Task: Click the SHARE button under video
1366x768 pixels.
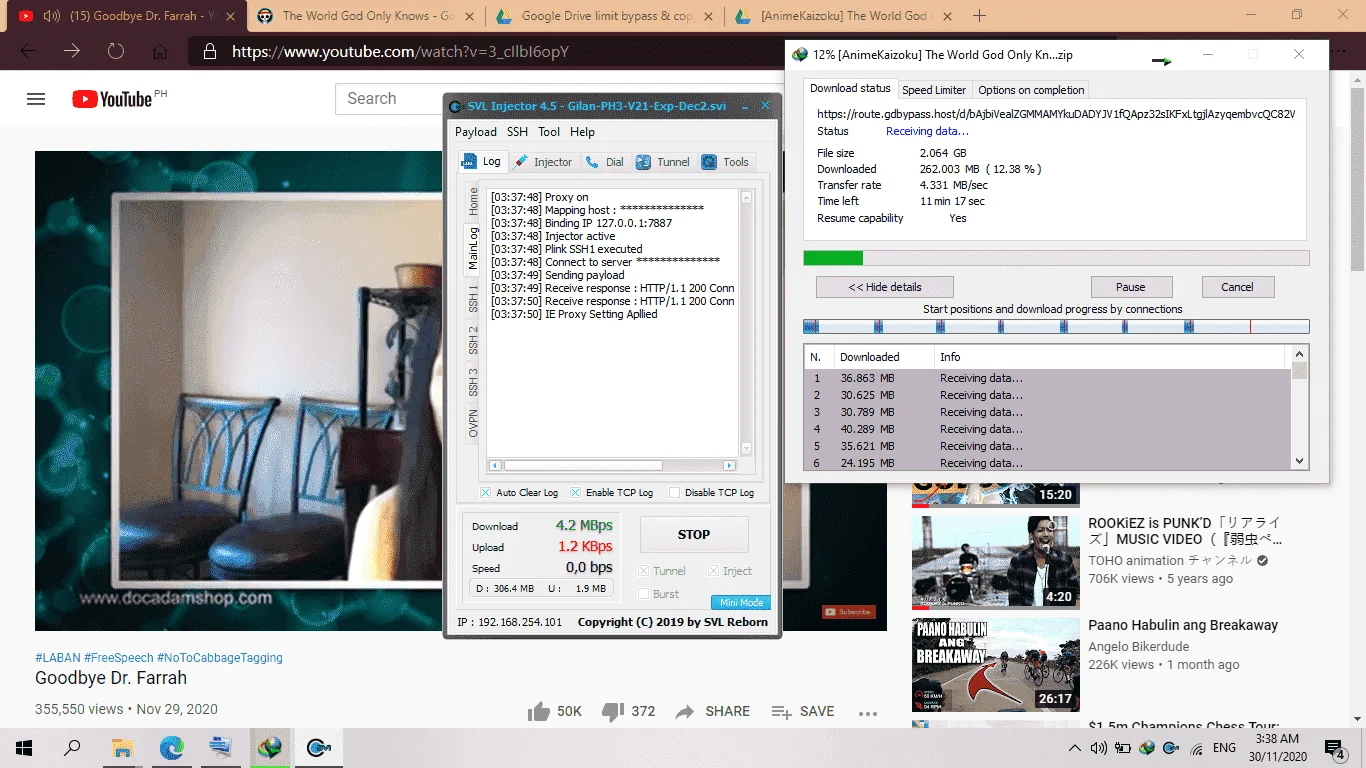Action: [712, 711]
